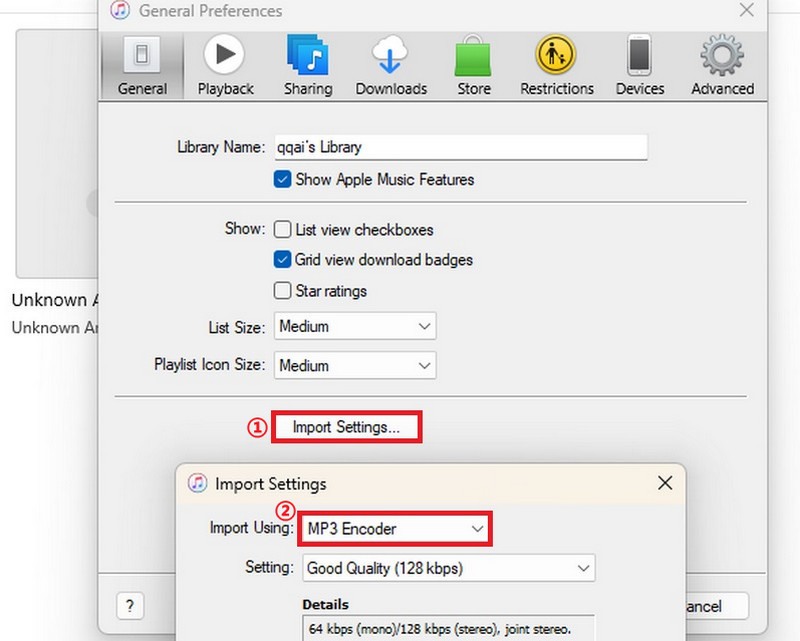
Task: Open the Playlist Icon Size dropdown
Action: click(355, 365)
